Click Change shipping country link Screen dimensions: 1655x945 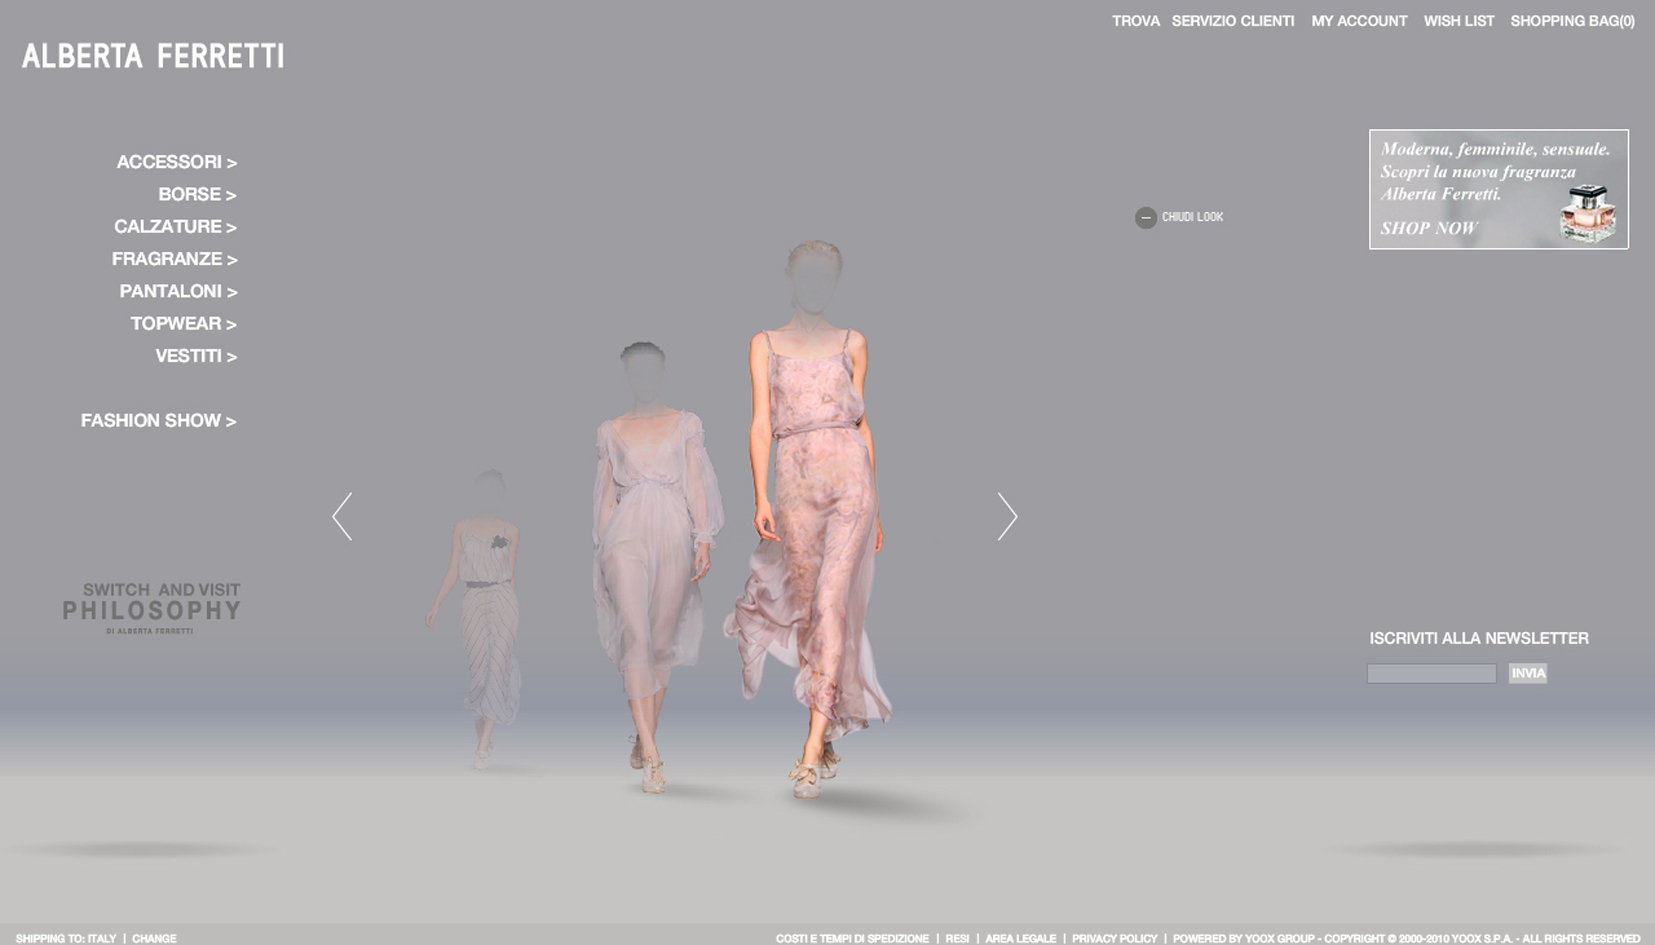pos(154,938)
